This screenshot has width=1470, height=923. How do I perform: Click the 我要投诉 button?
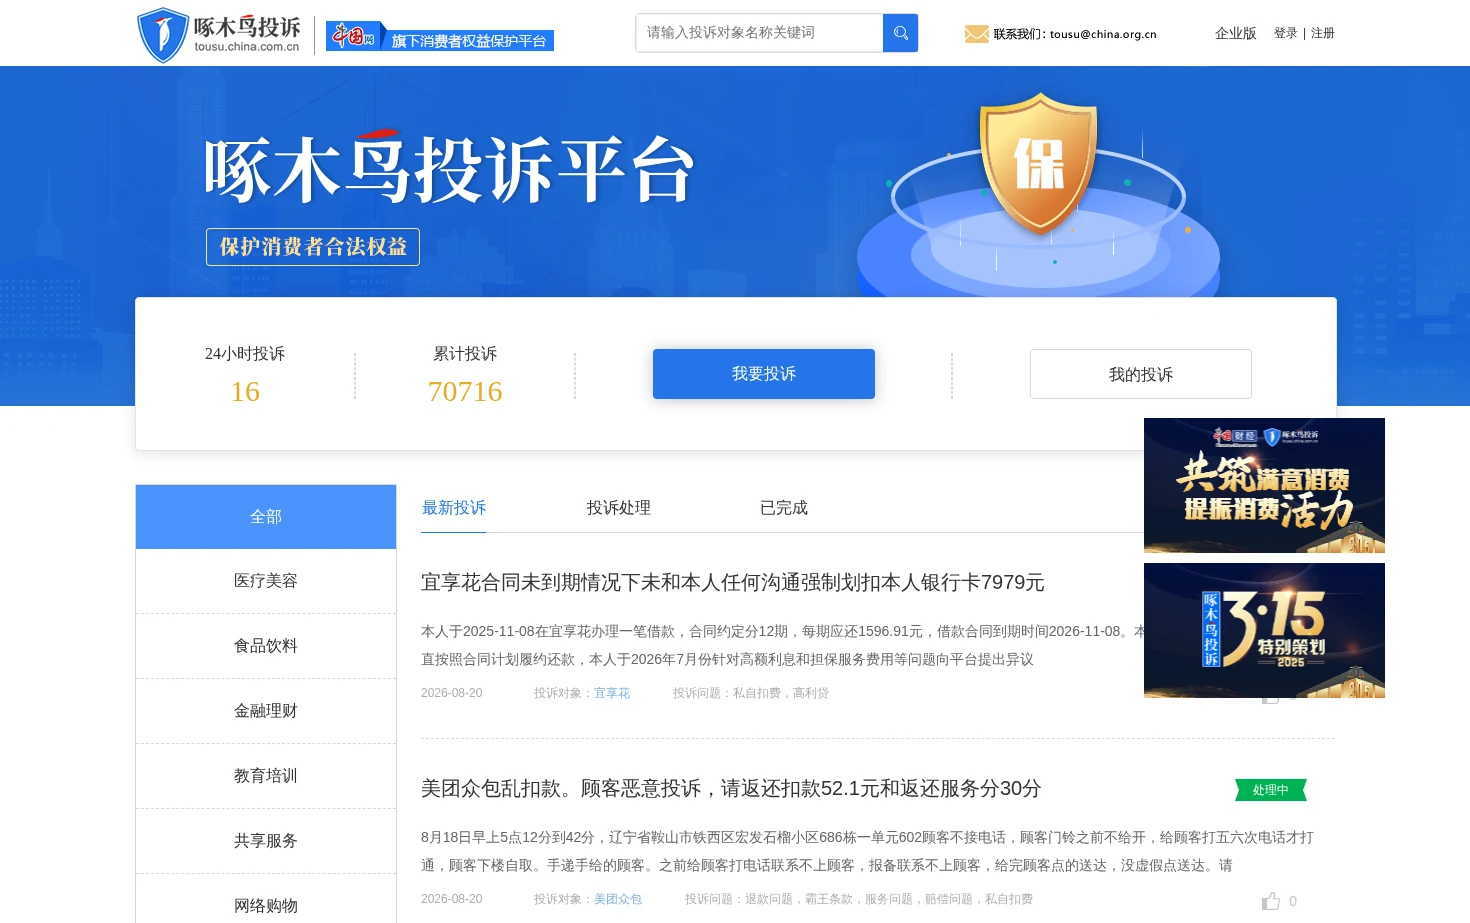[x=764, y=374]
